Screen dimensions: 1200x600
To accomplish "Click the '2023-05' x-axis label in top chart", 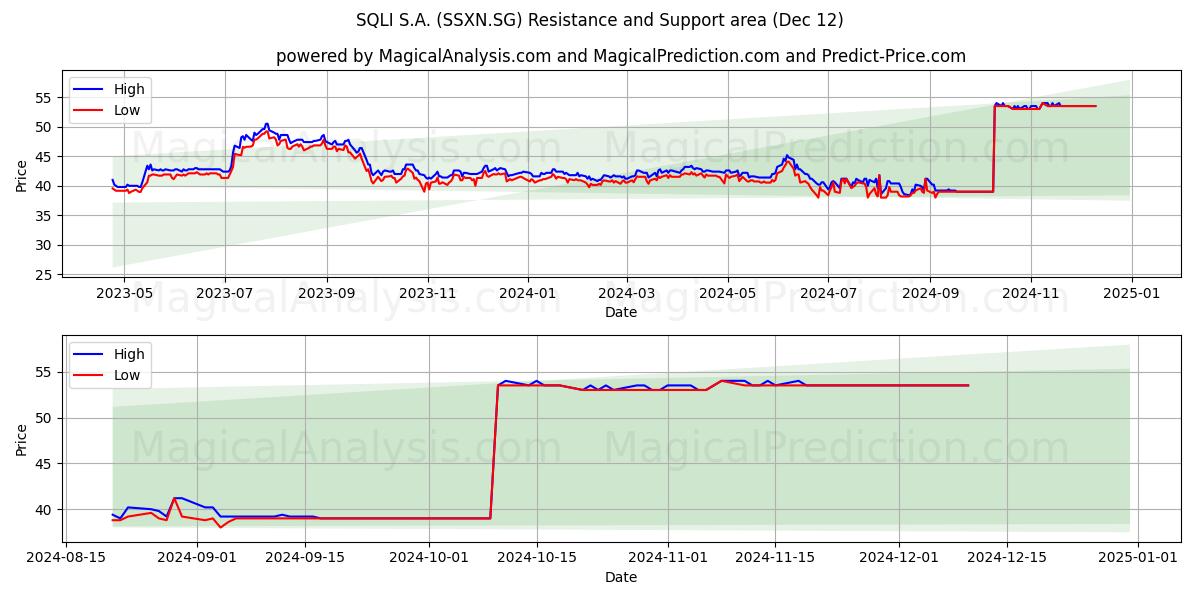I will [x=124, y=295].
